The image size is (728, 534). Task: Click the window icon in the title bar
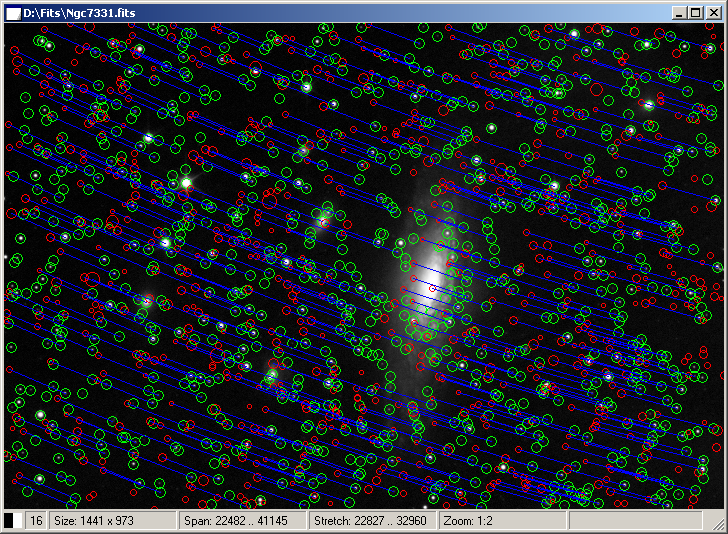pyautogui.click(x=13, y=12)
